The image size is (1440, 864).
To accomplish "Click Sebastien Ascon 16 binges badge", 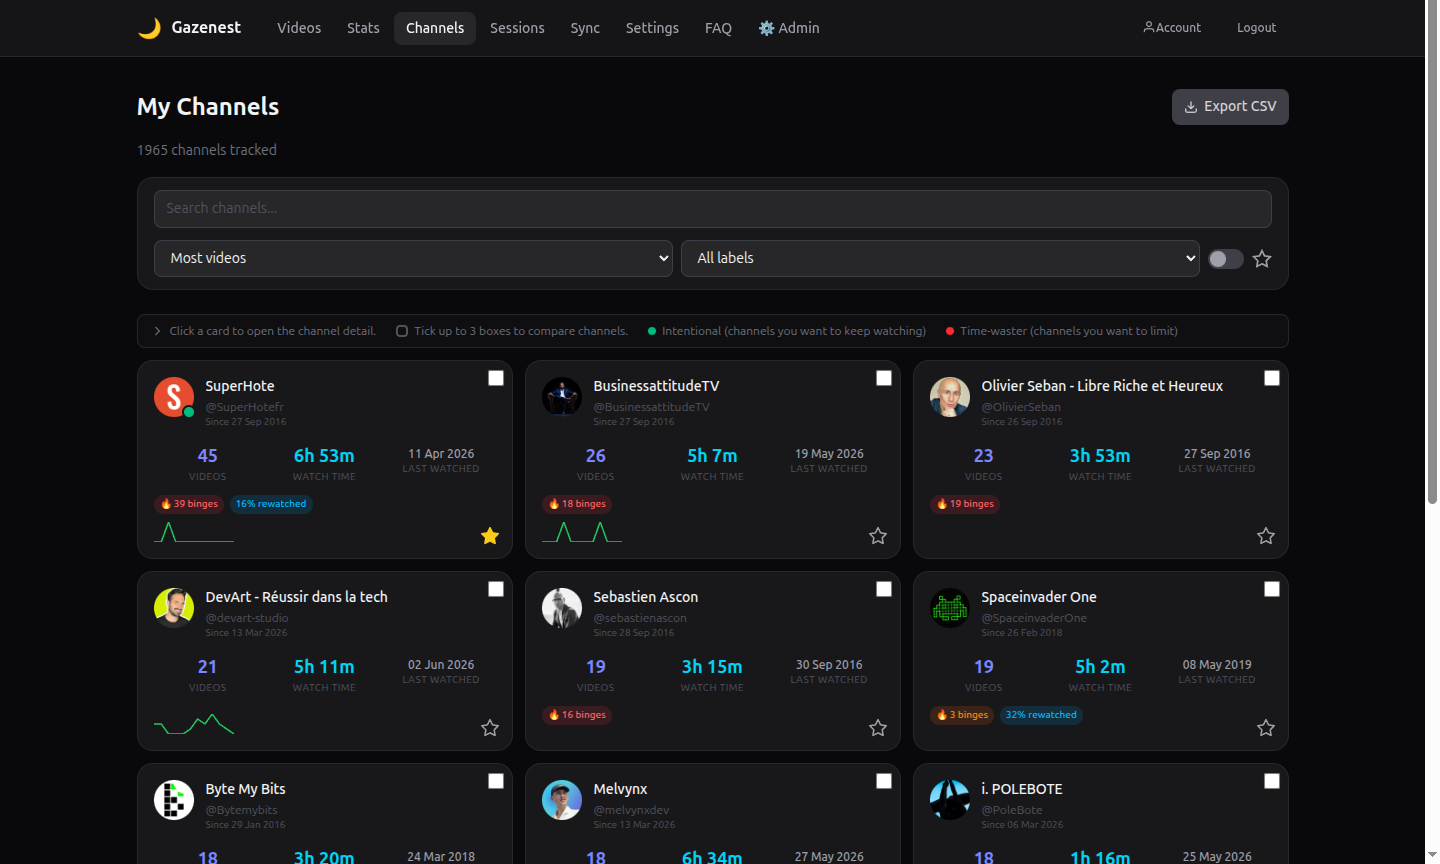I will coord(577,715).
